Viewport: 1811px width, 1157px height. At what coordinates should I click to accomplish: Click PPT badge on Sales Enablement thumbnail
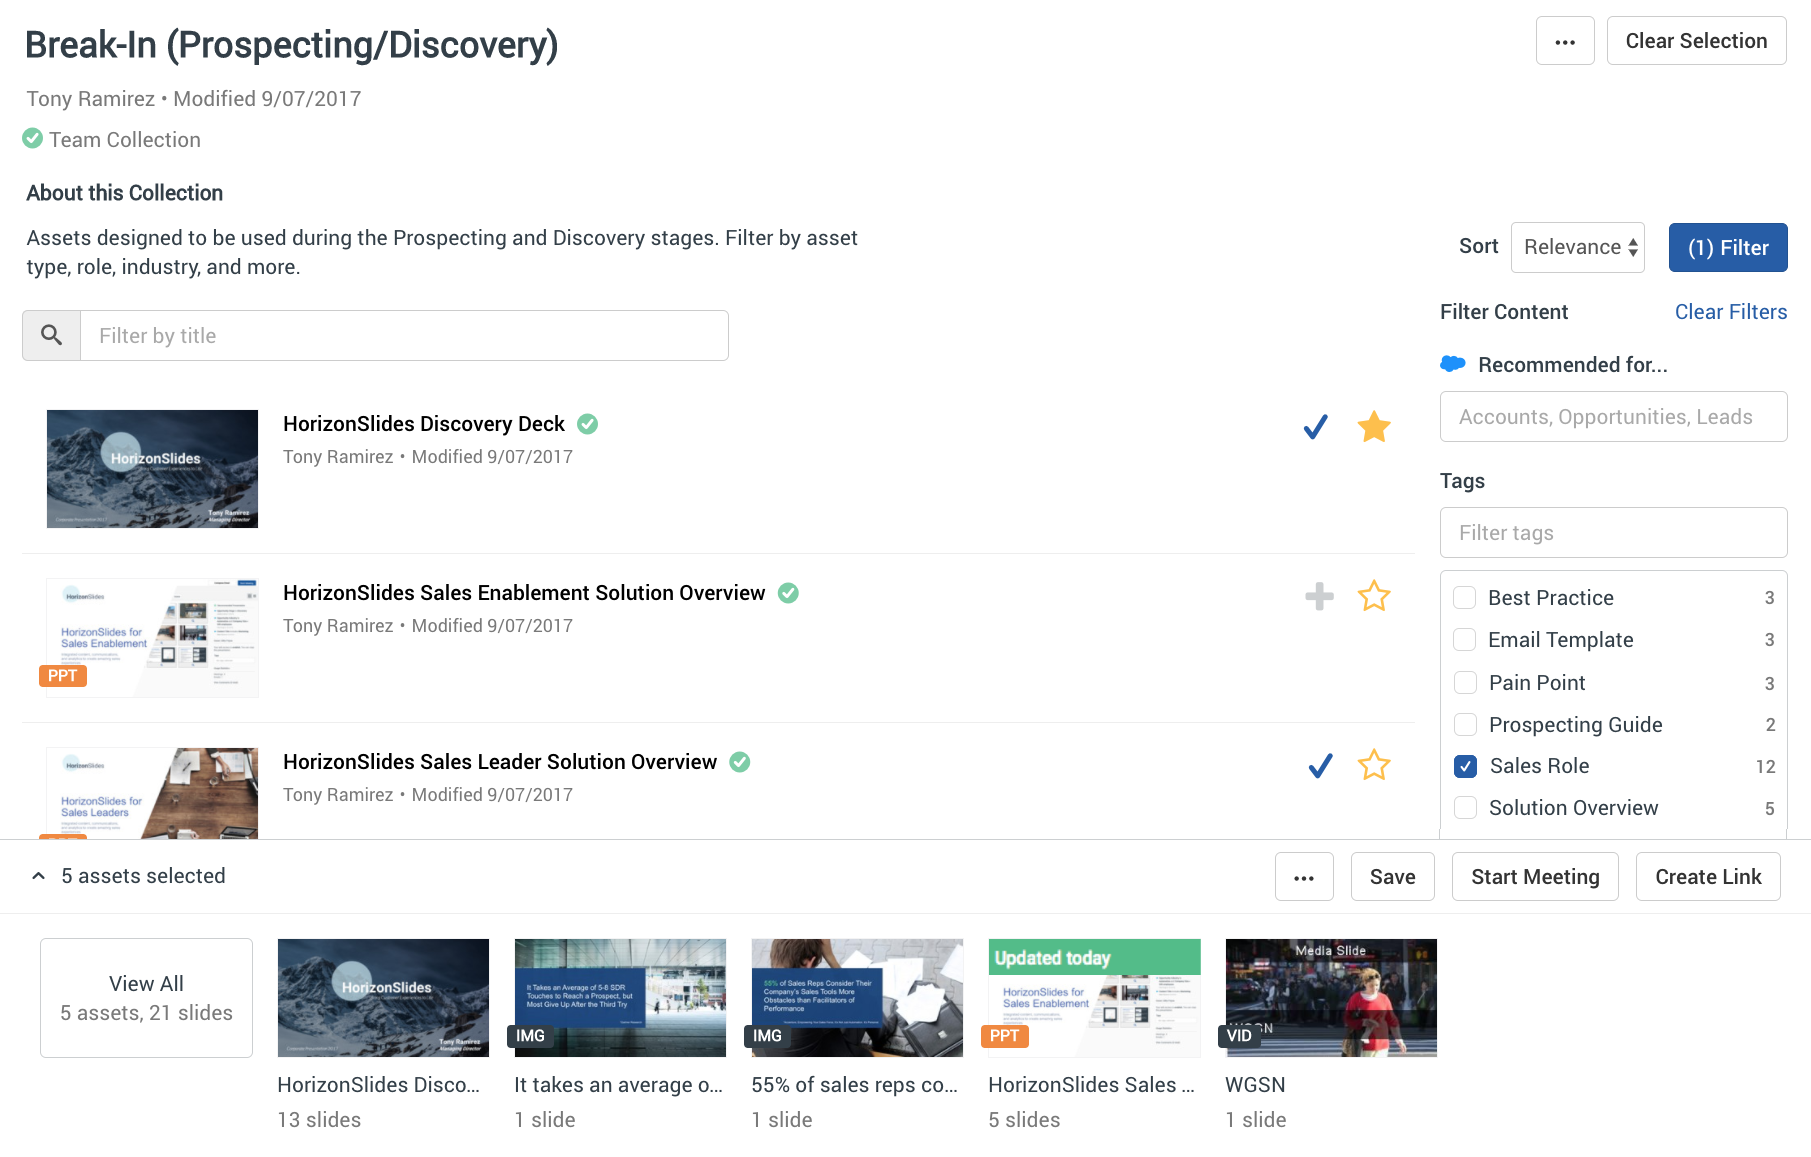pos(63,676)
